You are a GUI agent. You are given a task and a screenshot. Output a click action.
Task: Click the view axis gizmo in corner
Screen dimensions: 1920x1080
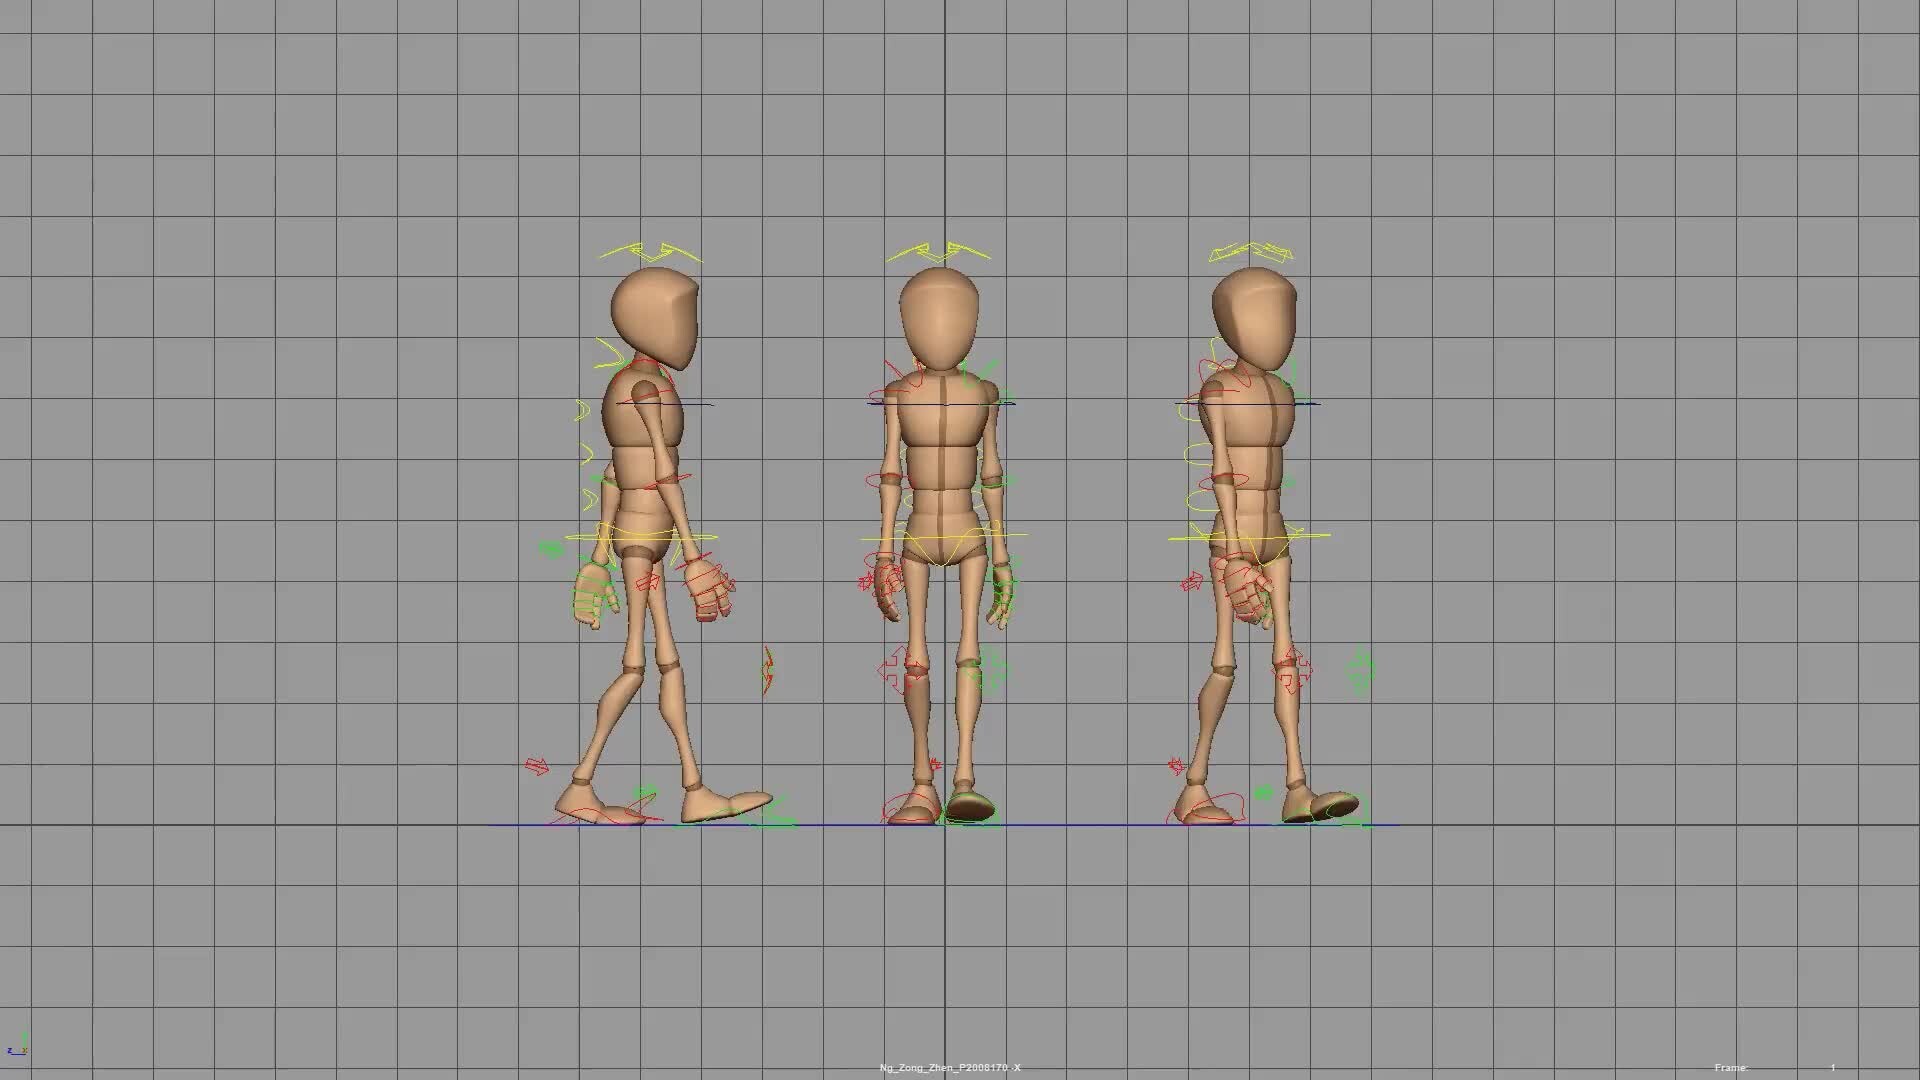tap(17, 1046)
